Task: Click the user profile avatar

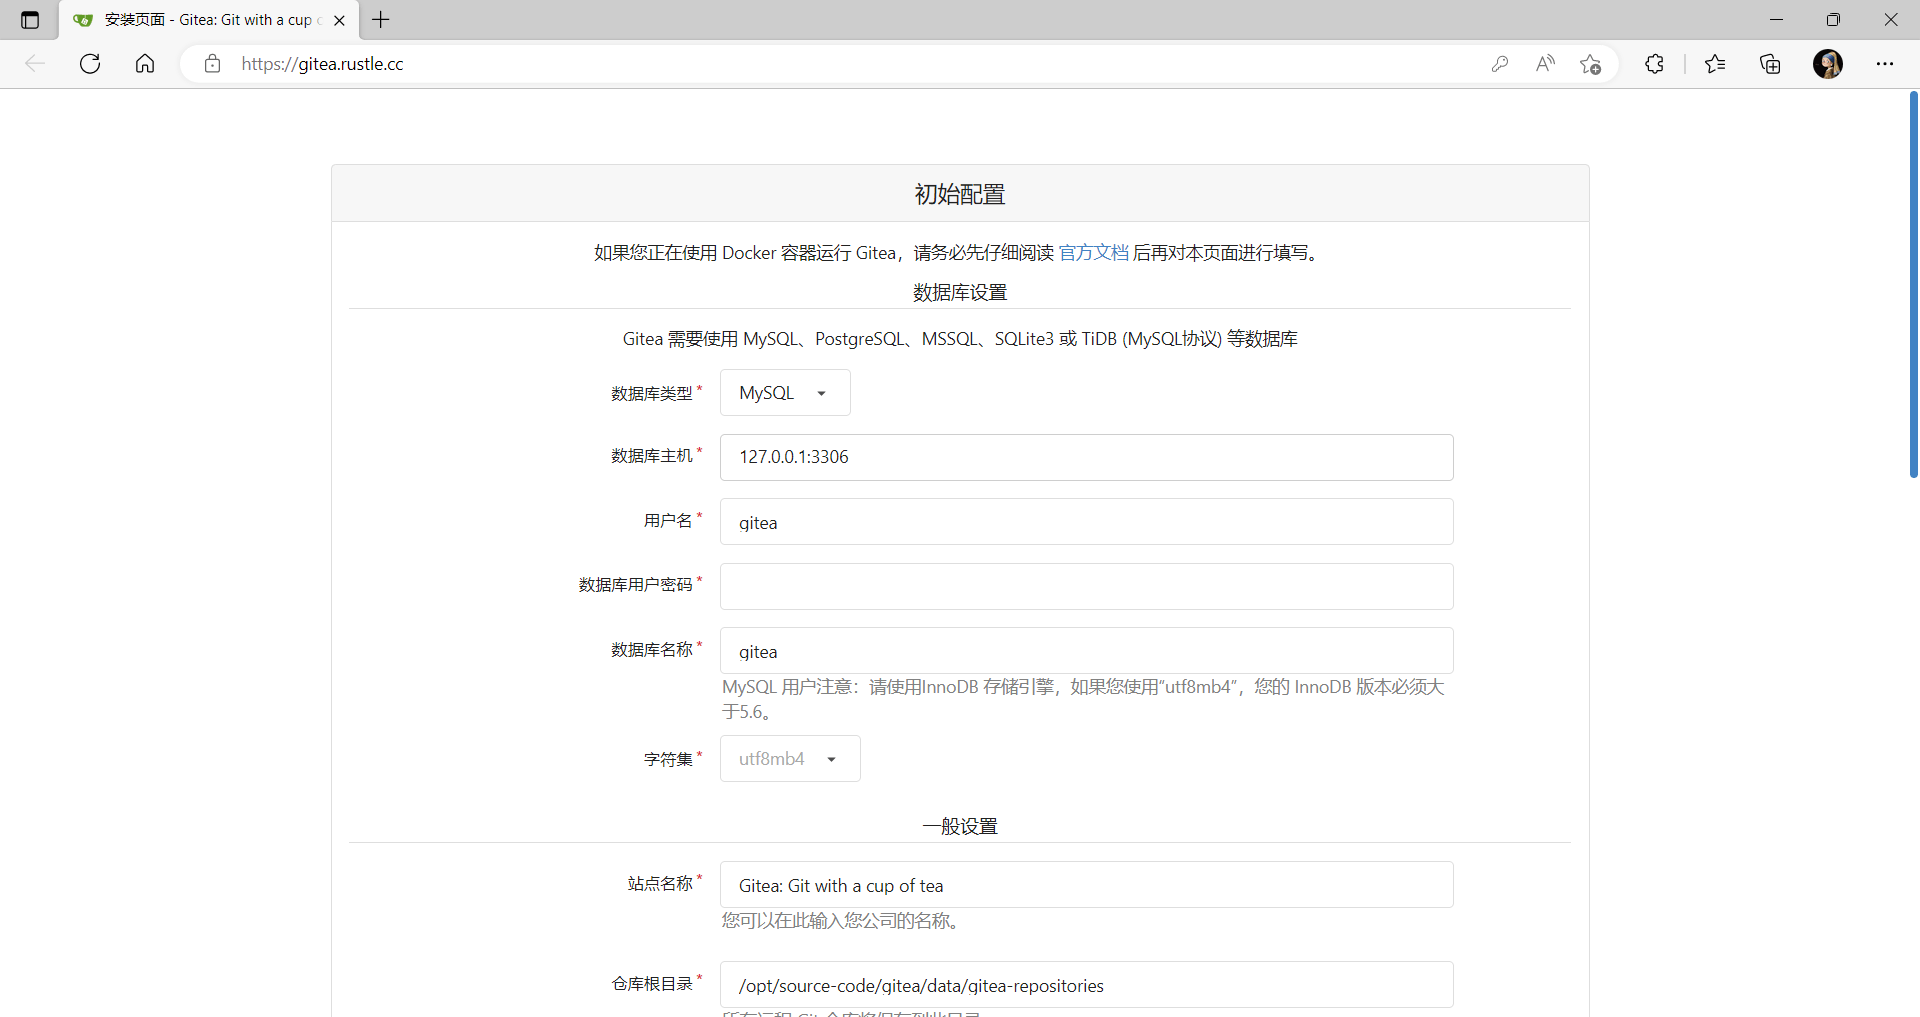Action: pyautogui.click(x=1827, y=64)
